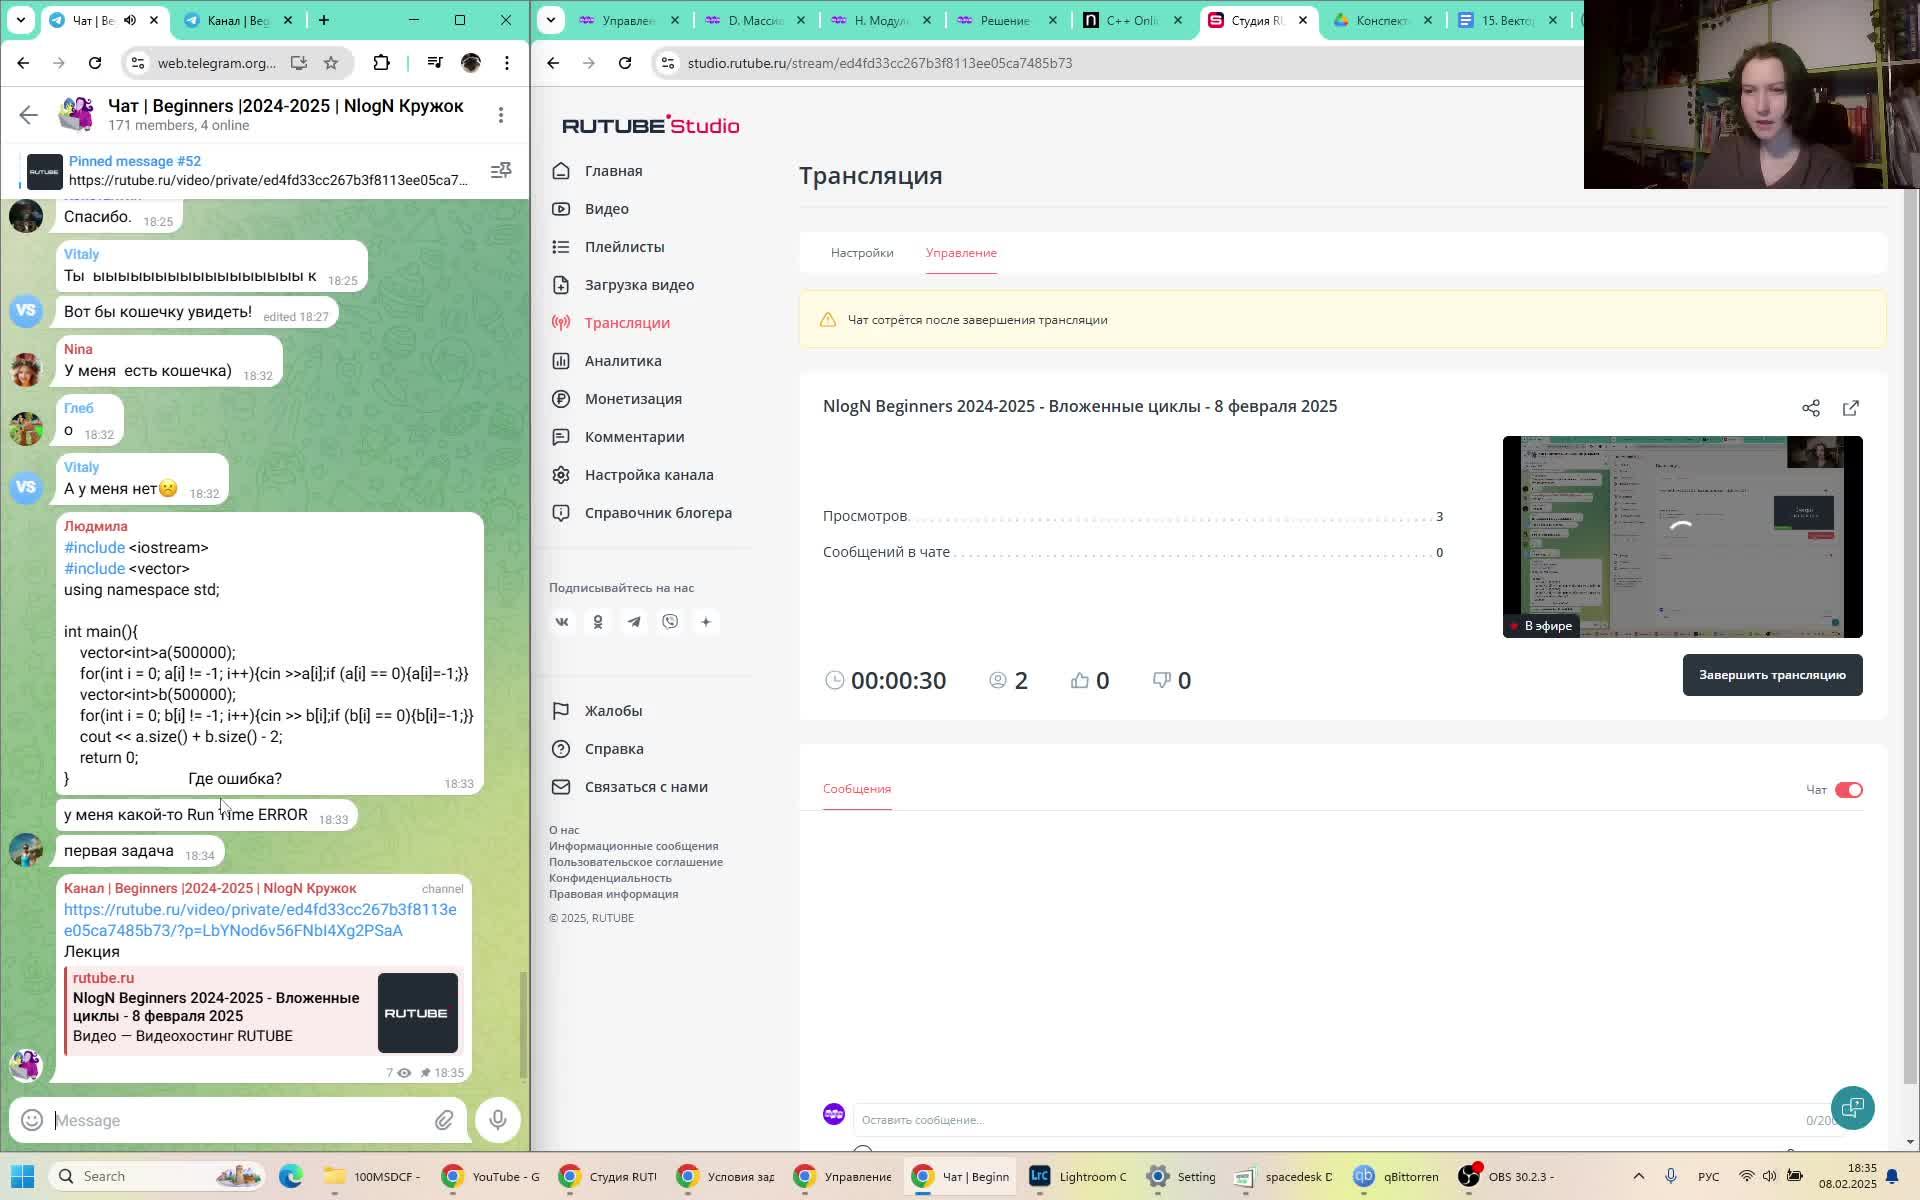
Task: Open the chat options three-dot menu
Action: pos(501,115)
